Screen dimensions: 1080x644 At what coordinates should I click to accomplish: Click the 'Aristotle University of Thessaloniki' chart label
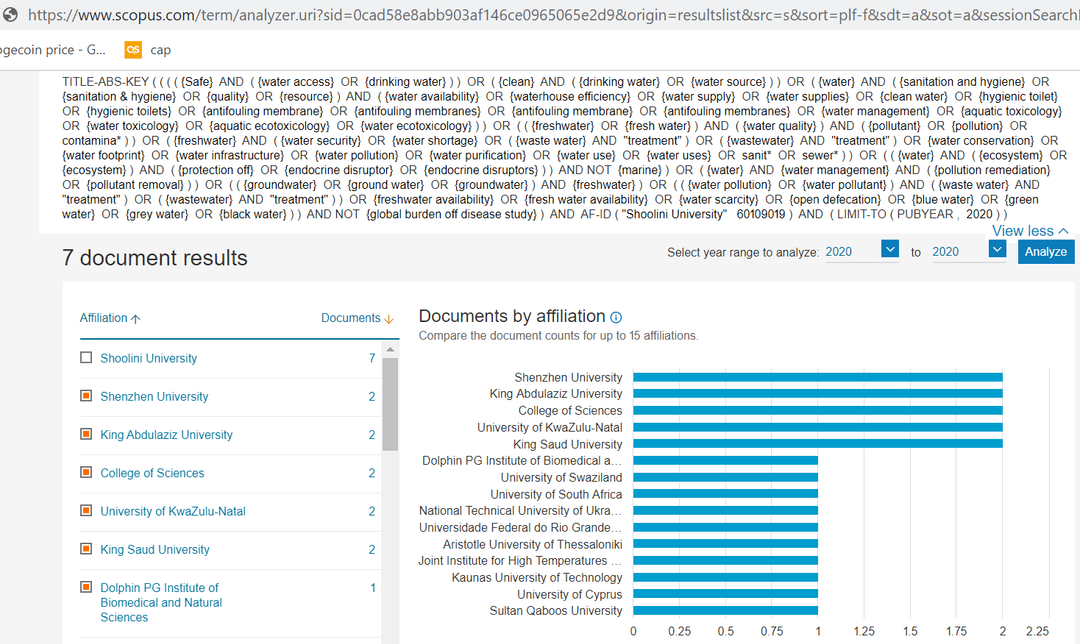coord(532,544)
